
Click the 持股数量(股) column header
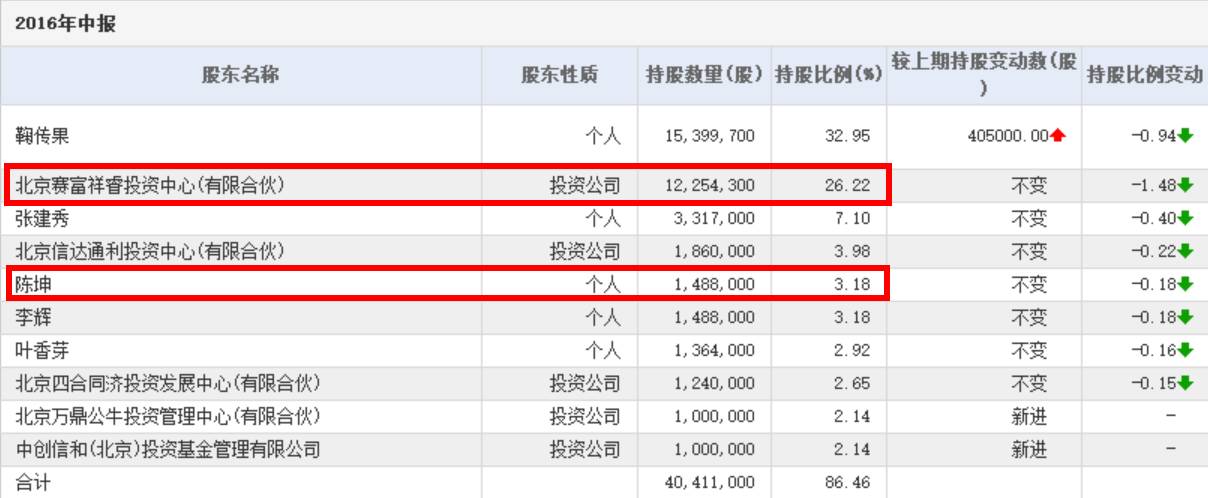click(705, 75)
